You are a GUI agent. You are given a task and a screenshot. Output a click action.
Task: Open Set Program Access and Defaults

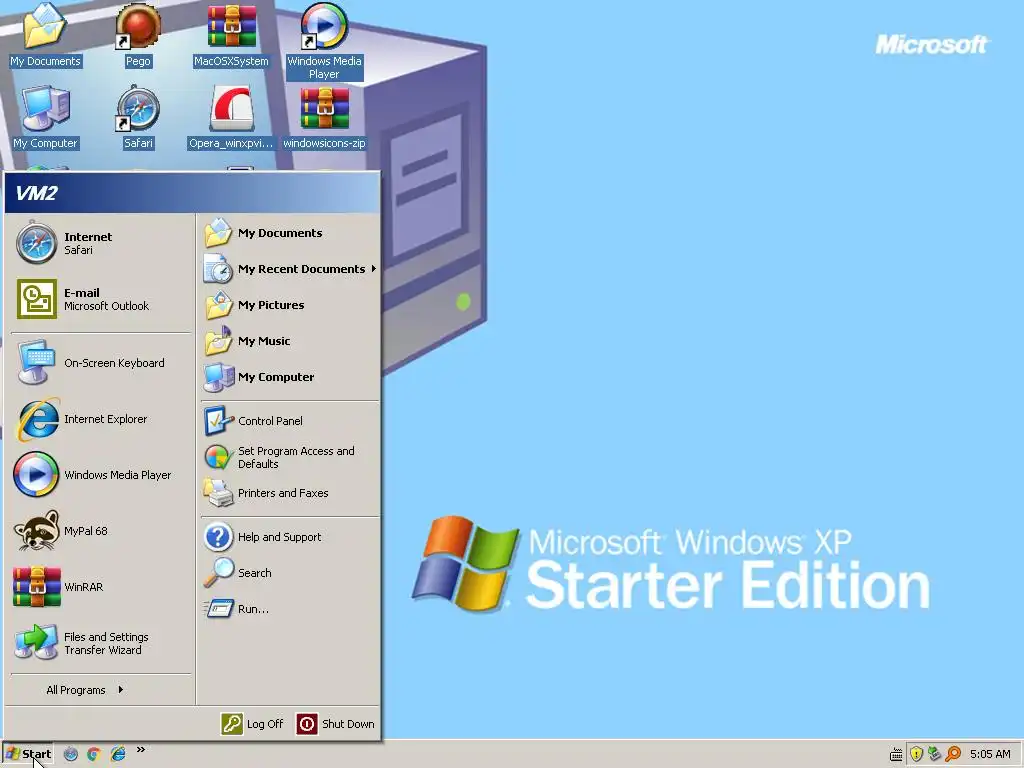click(x=289, y=457)
